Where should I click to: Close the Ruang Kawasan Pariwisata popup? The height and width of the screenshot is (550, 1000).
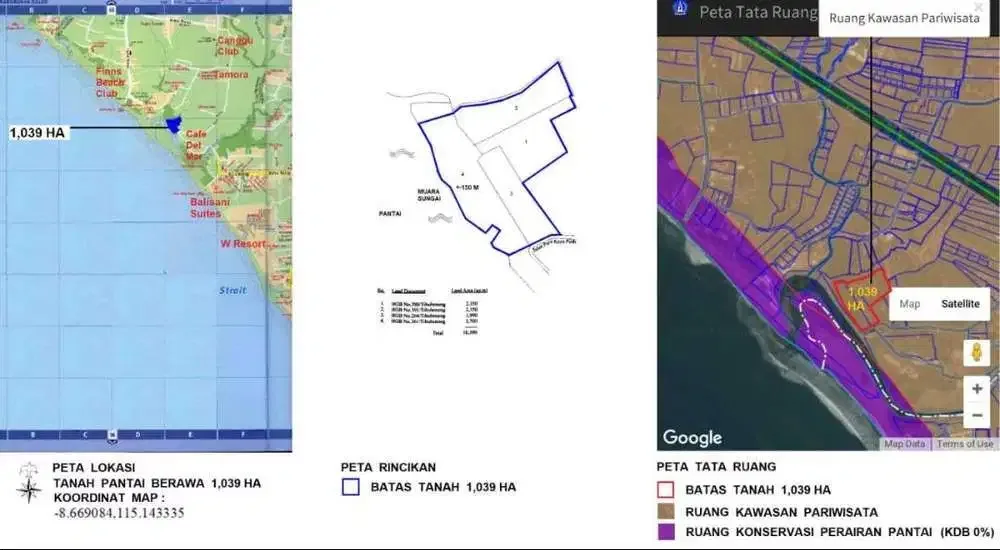[978, 7]
